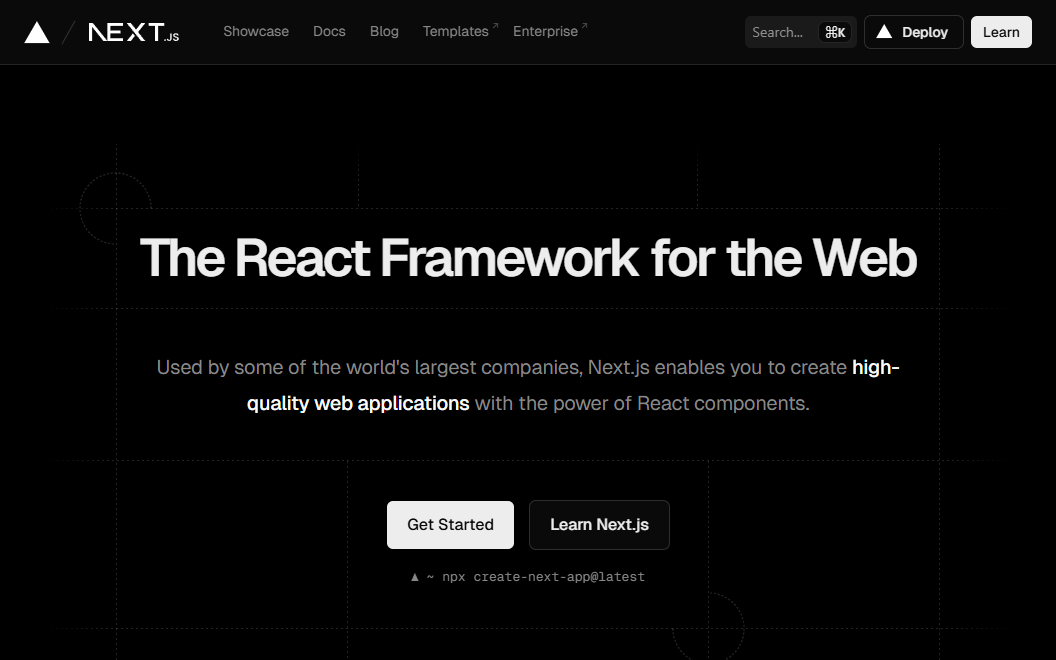Go to Docs in the top navigation

329,32
